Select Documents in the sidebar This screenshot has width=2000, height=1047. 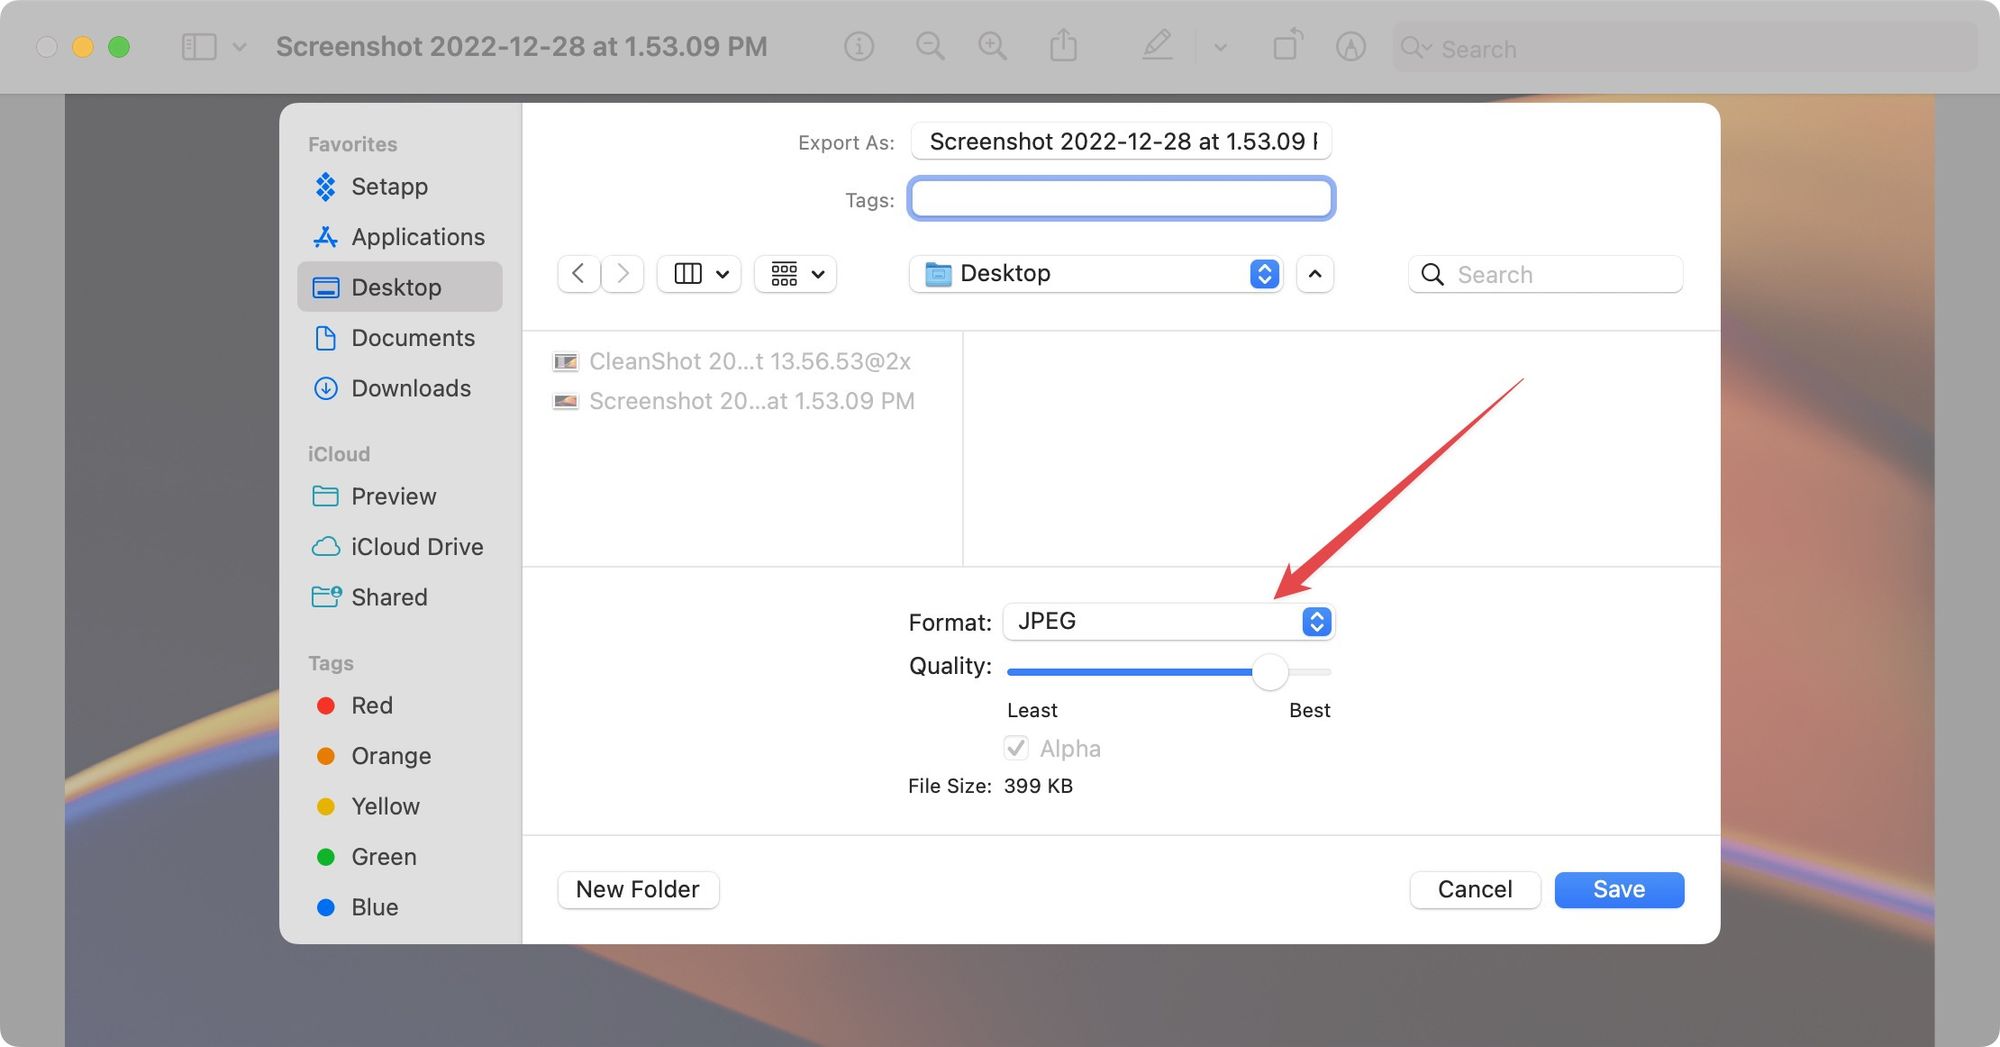coord(412,338)
